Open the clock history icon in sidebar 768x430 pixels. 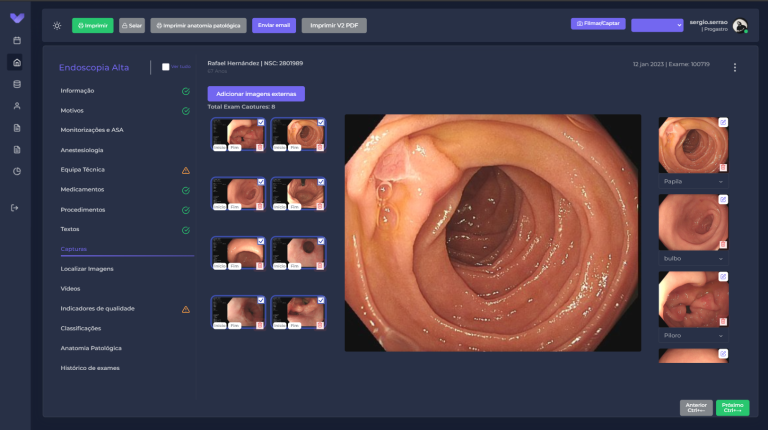coord(17,171)
